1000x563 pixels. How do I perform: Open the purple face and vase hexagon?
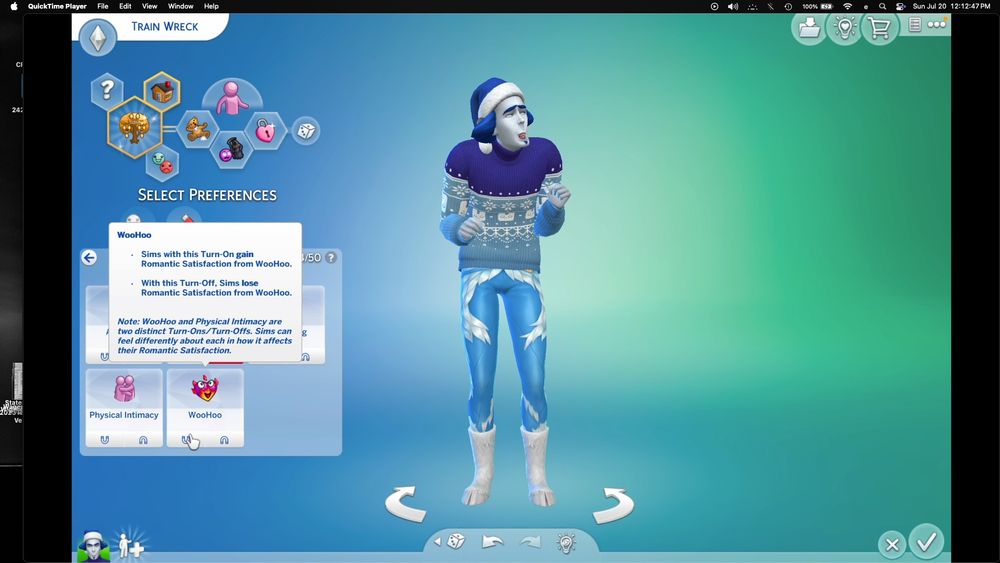(232, 150)
